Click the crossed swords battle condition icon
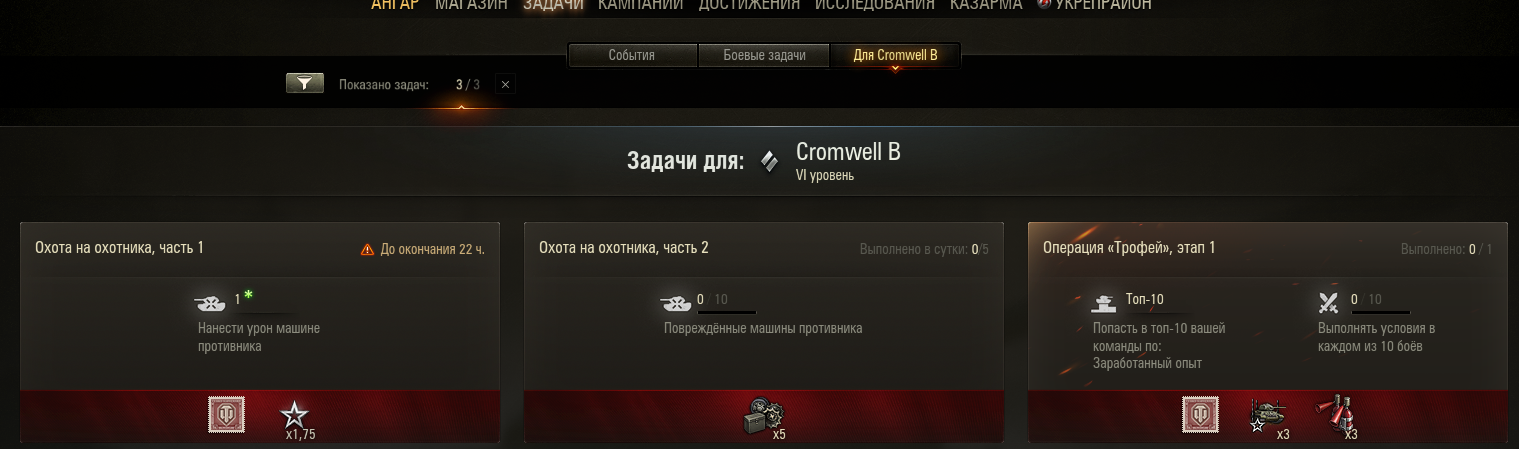 [x=1329, y=301]
